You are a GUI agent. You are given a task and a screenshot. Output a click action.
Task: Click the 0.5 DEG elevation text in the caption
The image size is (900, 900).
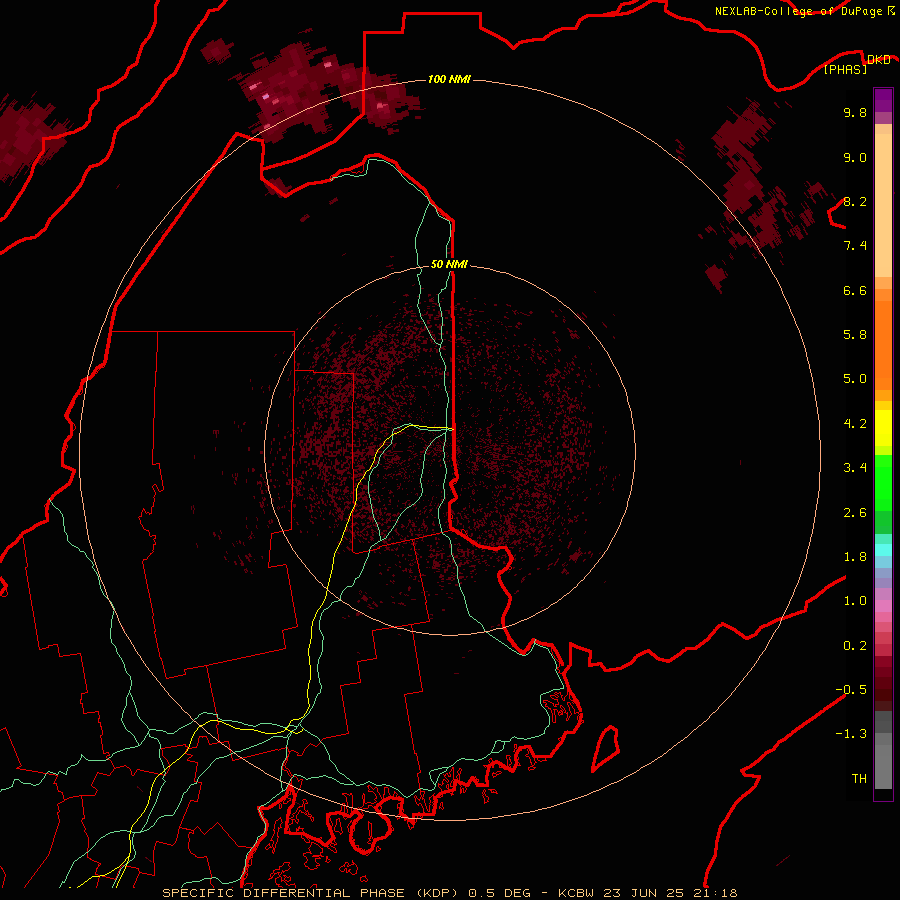click(x=499, y=893)
